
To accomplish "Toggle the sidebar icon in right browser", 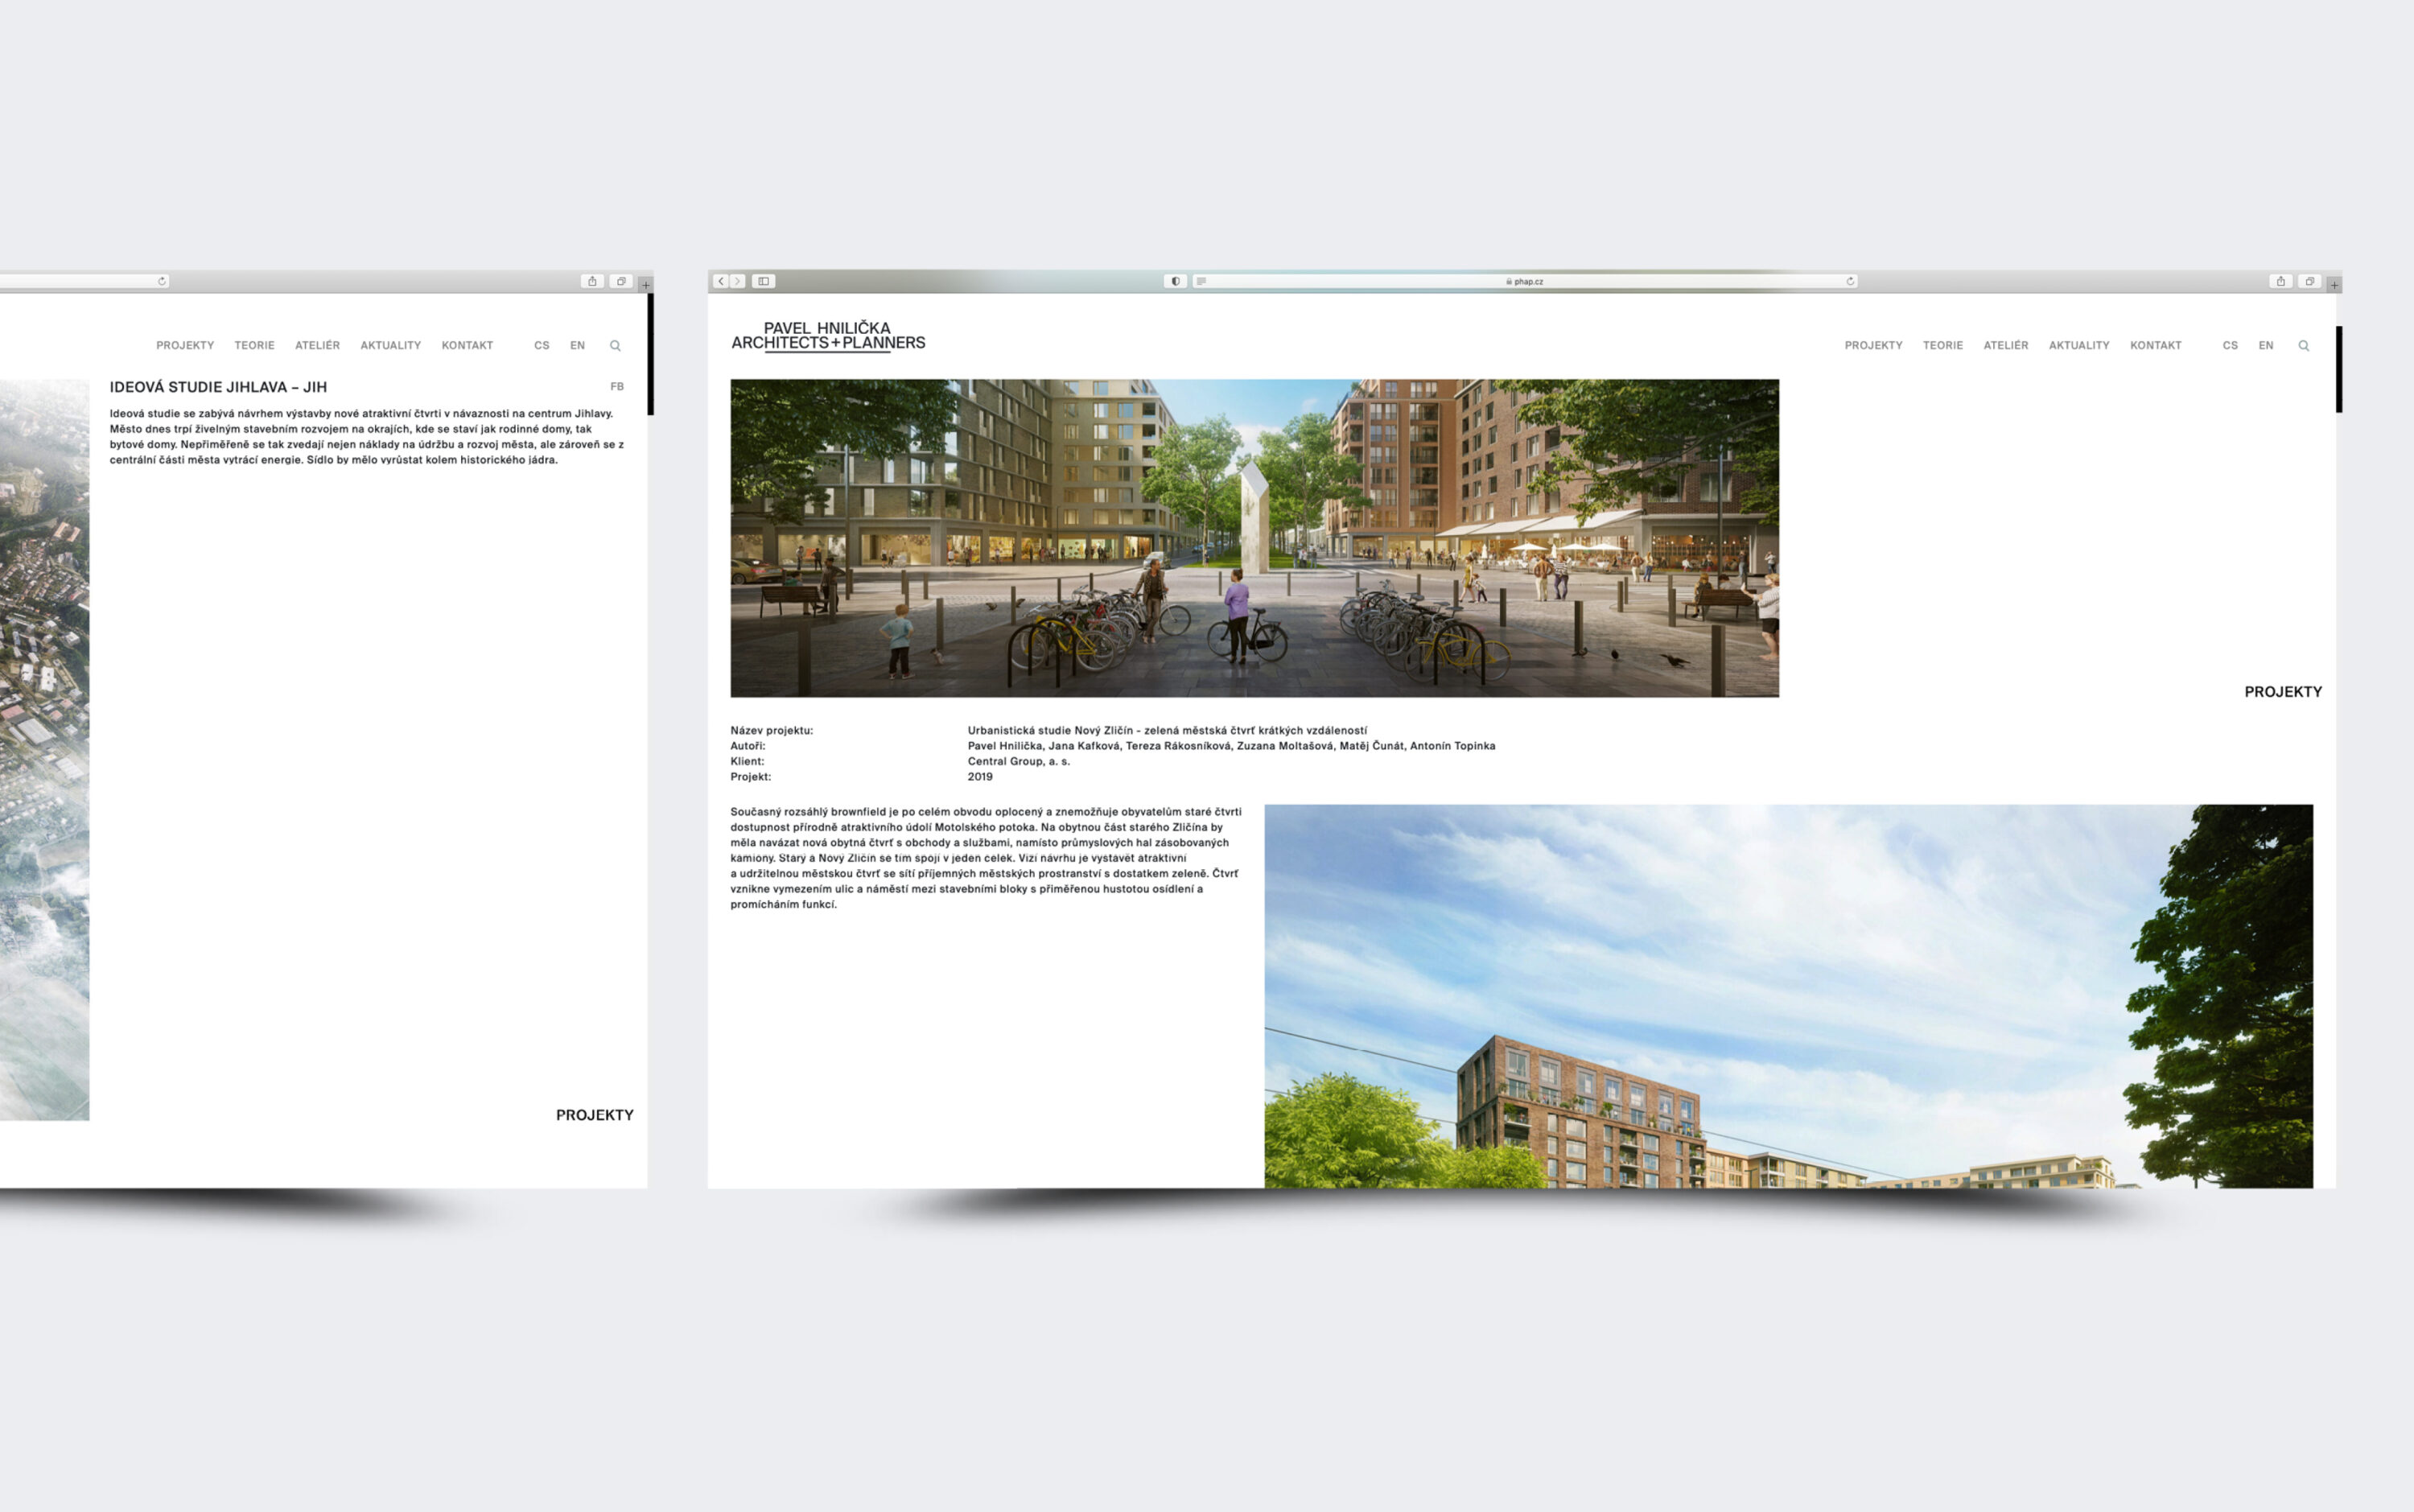I will tap(764, 281).
